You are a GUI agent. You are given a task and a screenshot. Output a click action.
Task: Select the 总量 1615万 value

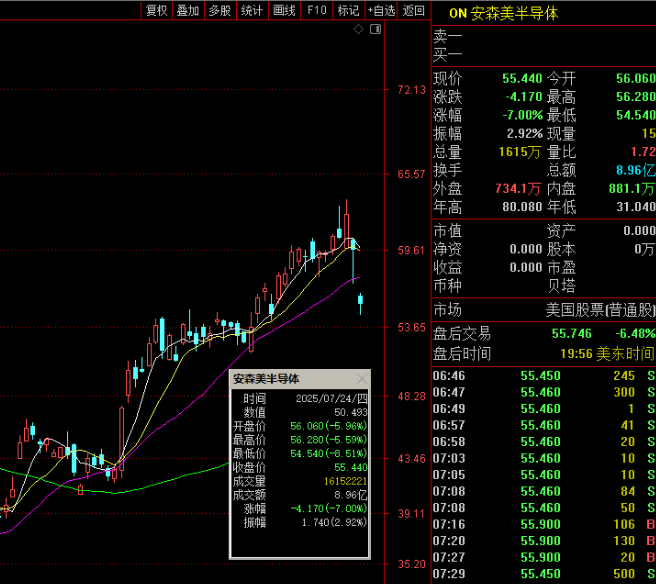click(x=520, y=152)
